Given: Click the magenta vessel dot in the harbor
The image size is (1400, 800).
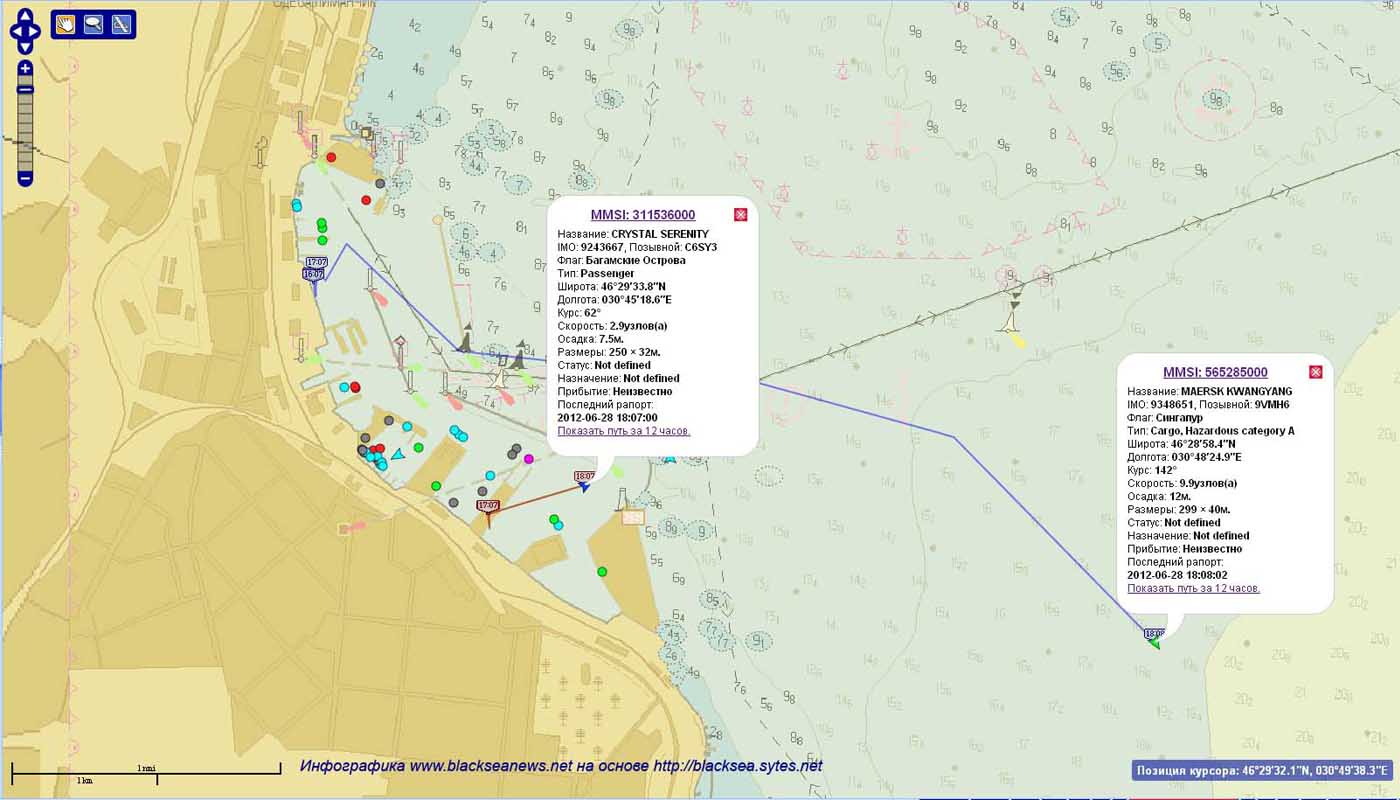Looking at the screenshot, I should [x=529, y=459].
